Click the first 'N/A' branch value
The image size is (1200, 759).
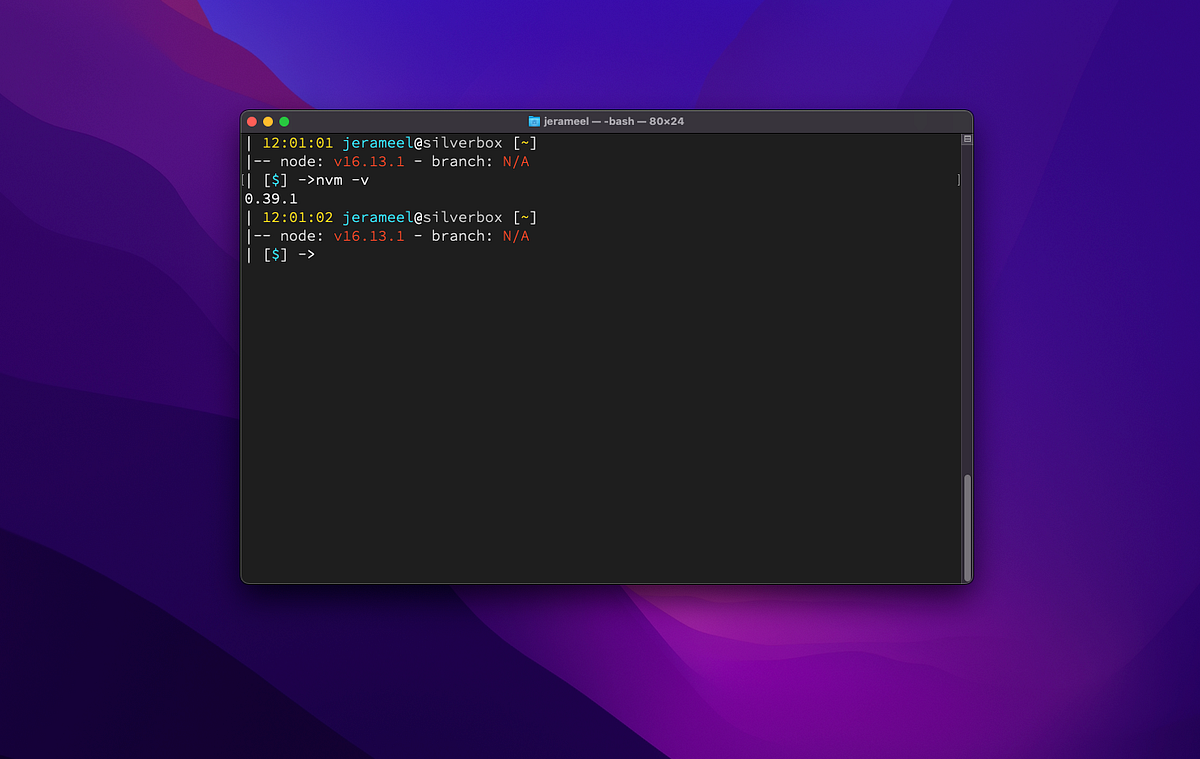(516, 162)
